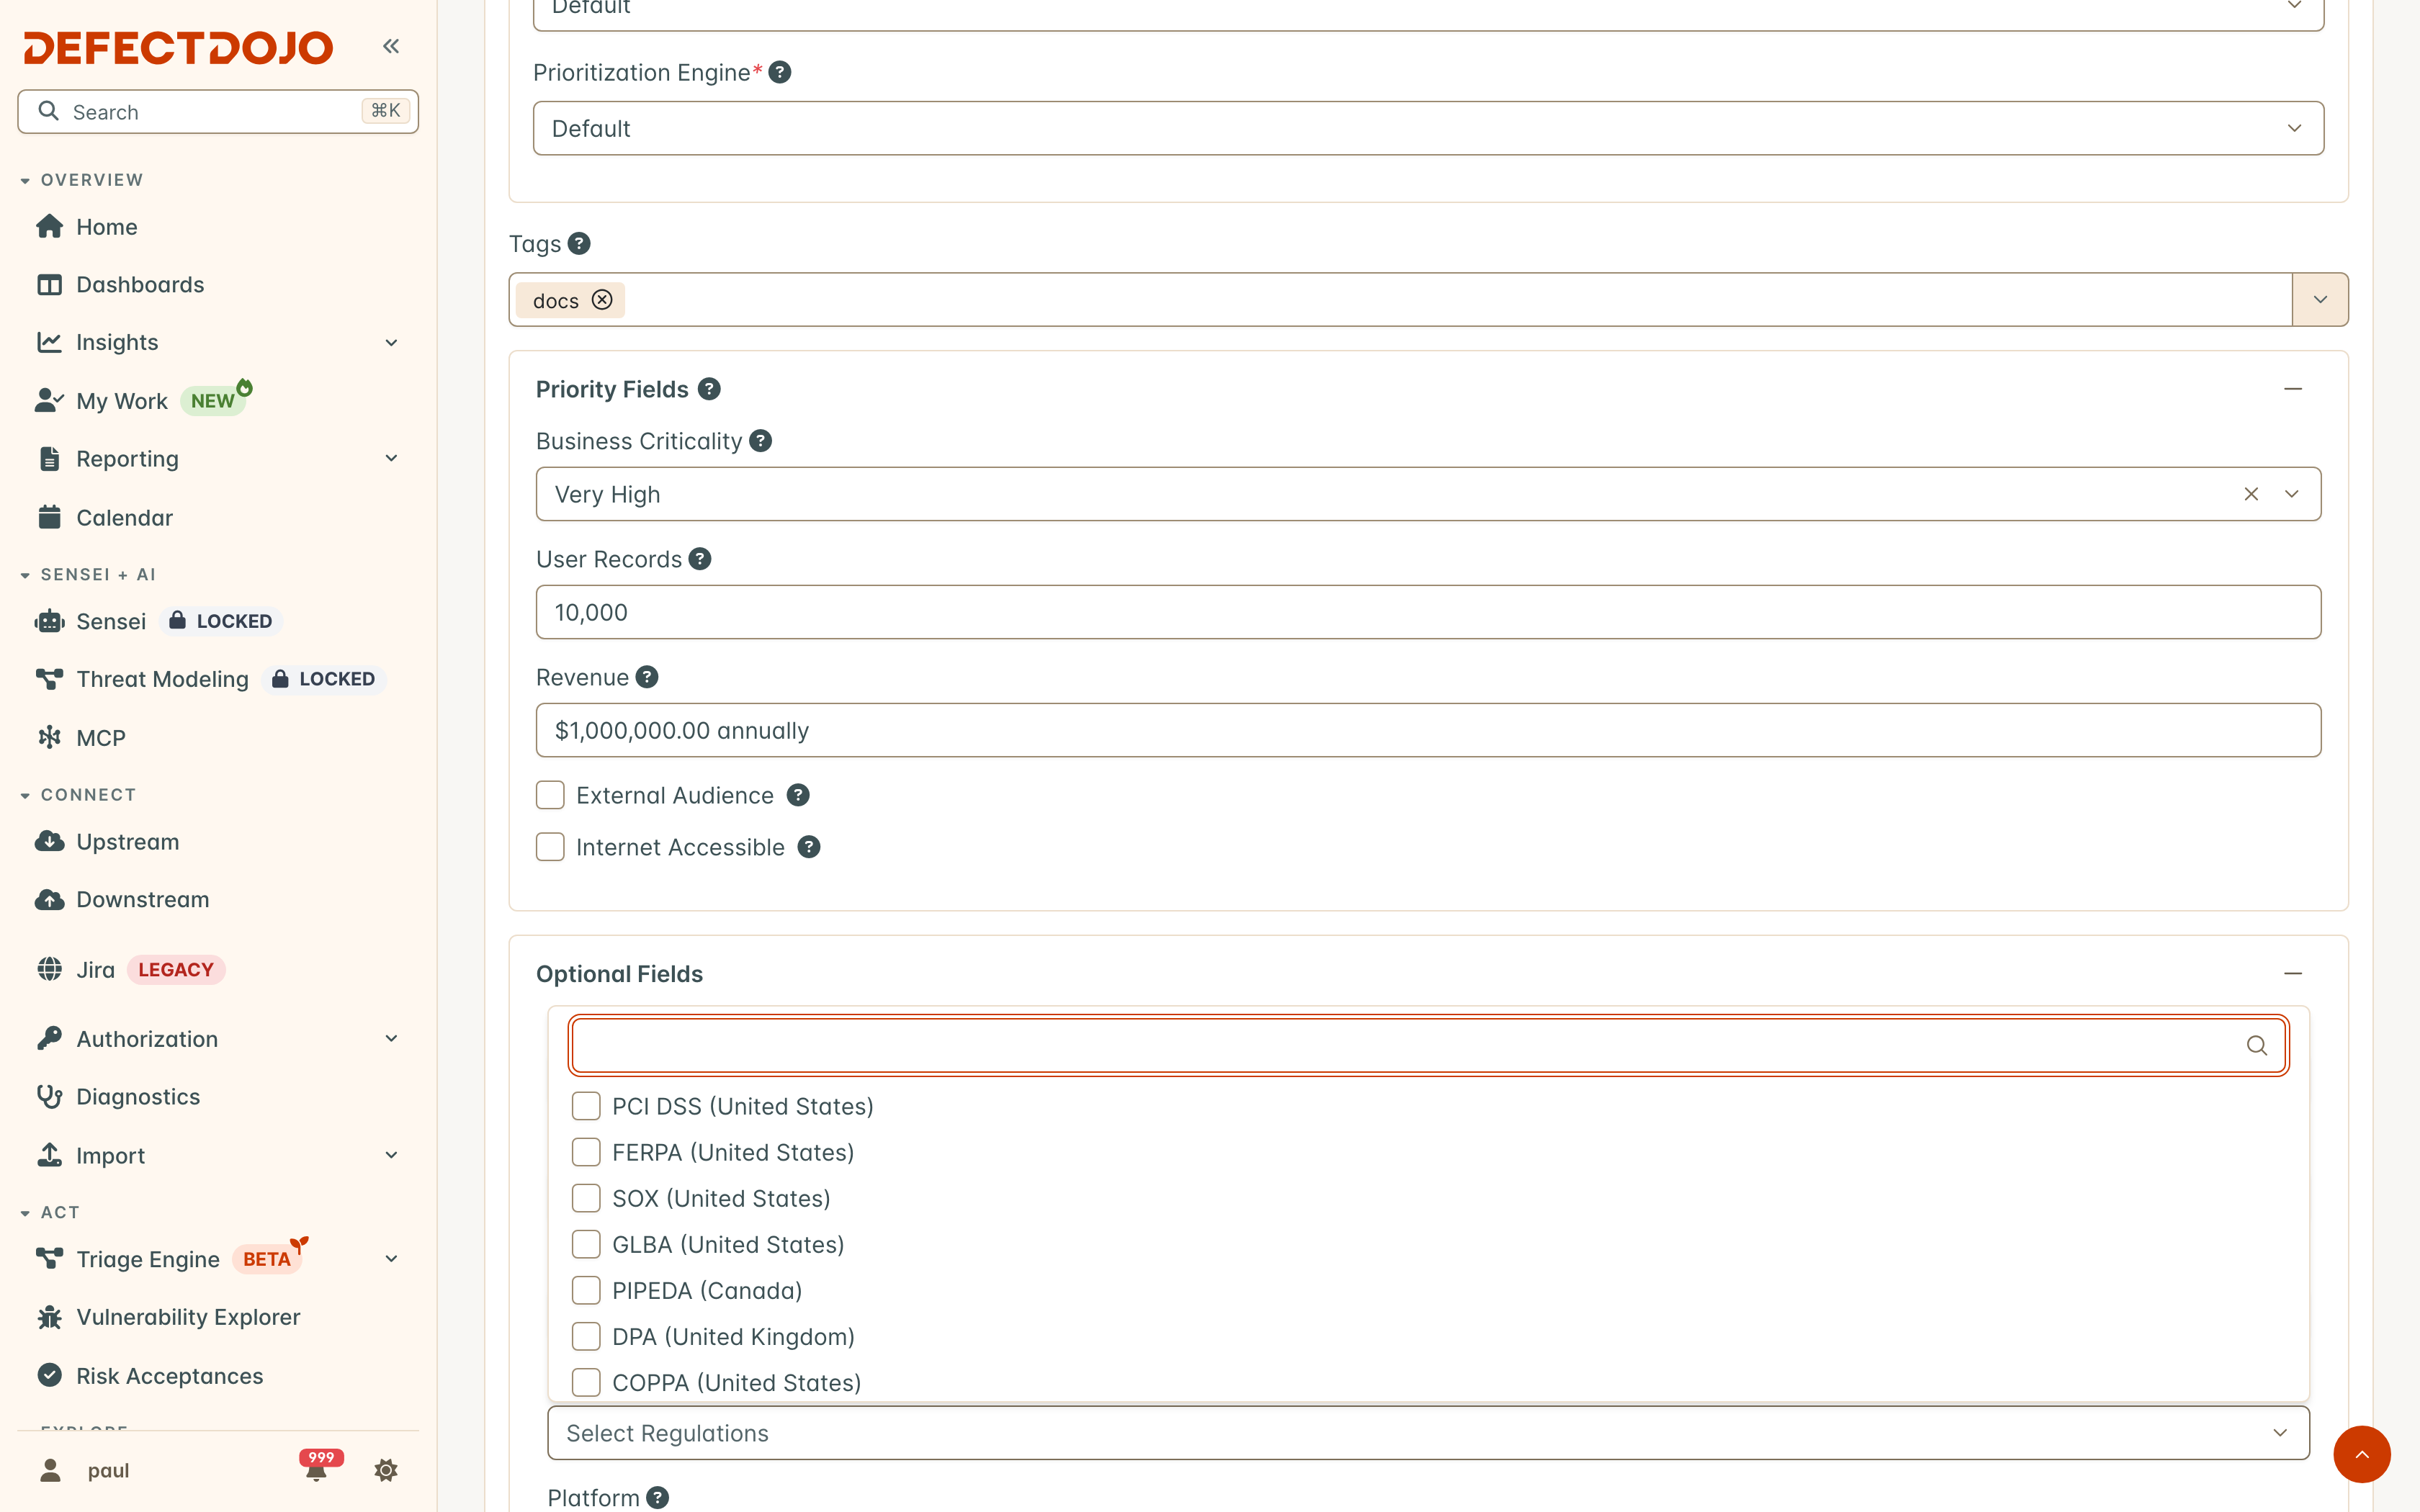
Task: Click the search magnifier in the regulations filter
Action: coord(2256,1045)
